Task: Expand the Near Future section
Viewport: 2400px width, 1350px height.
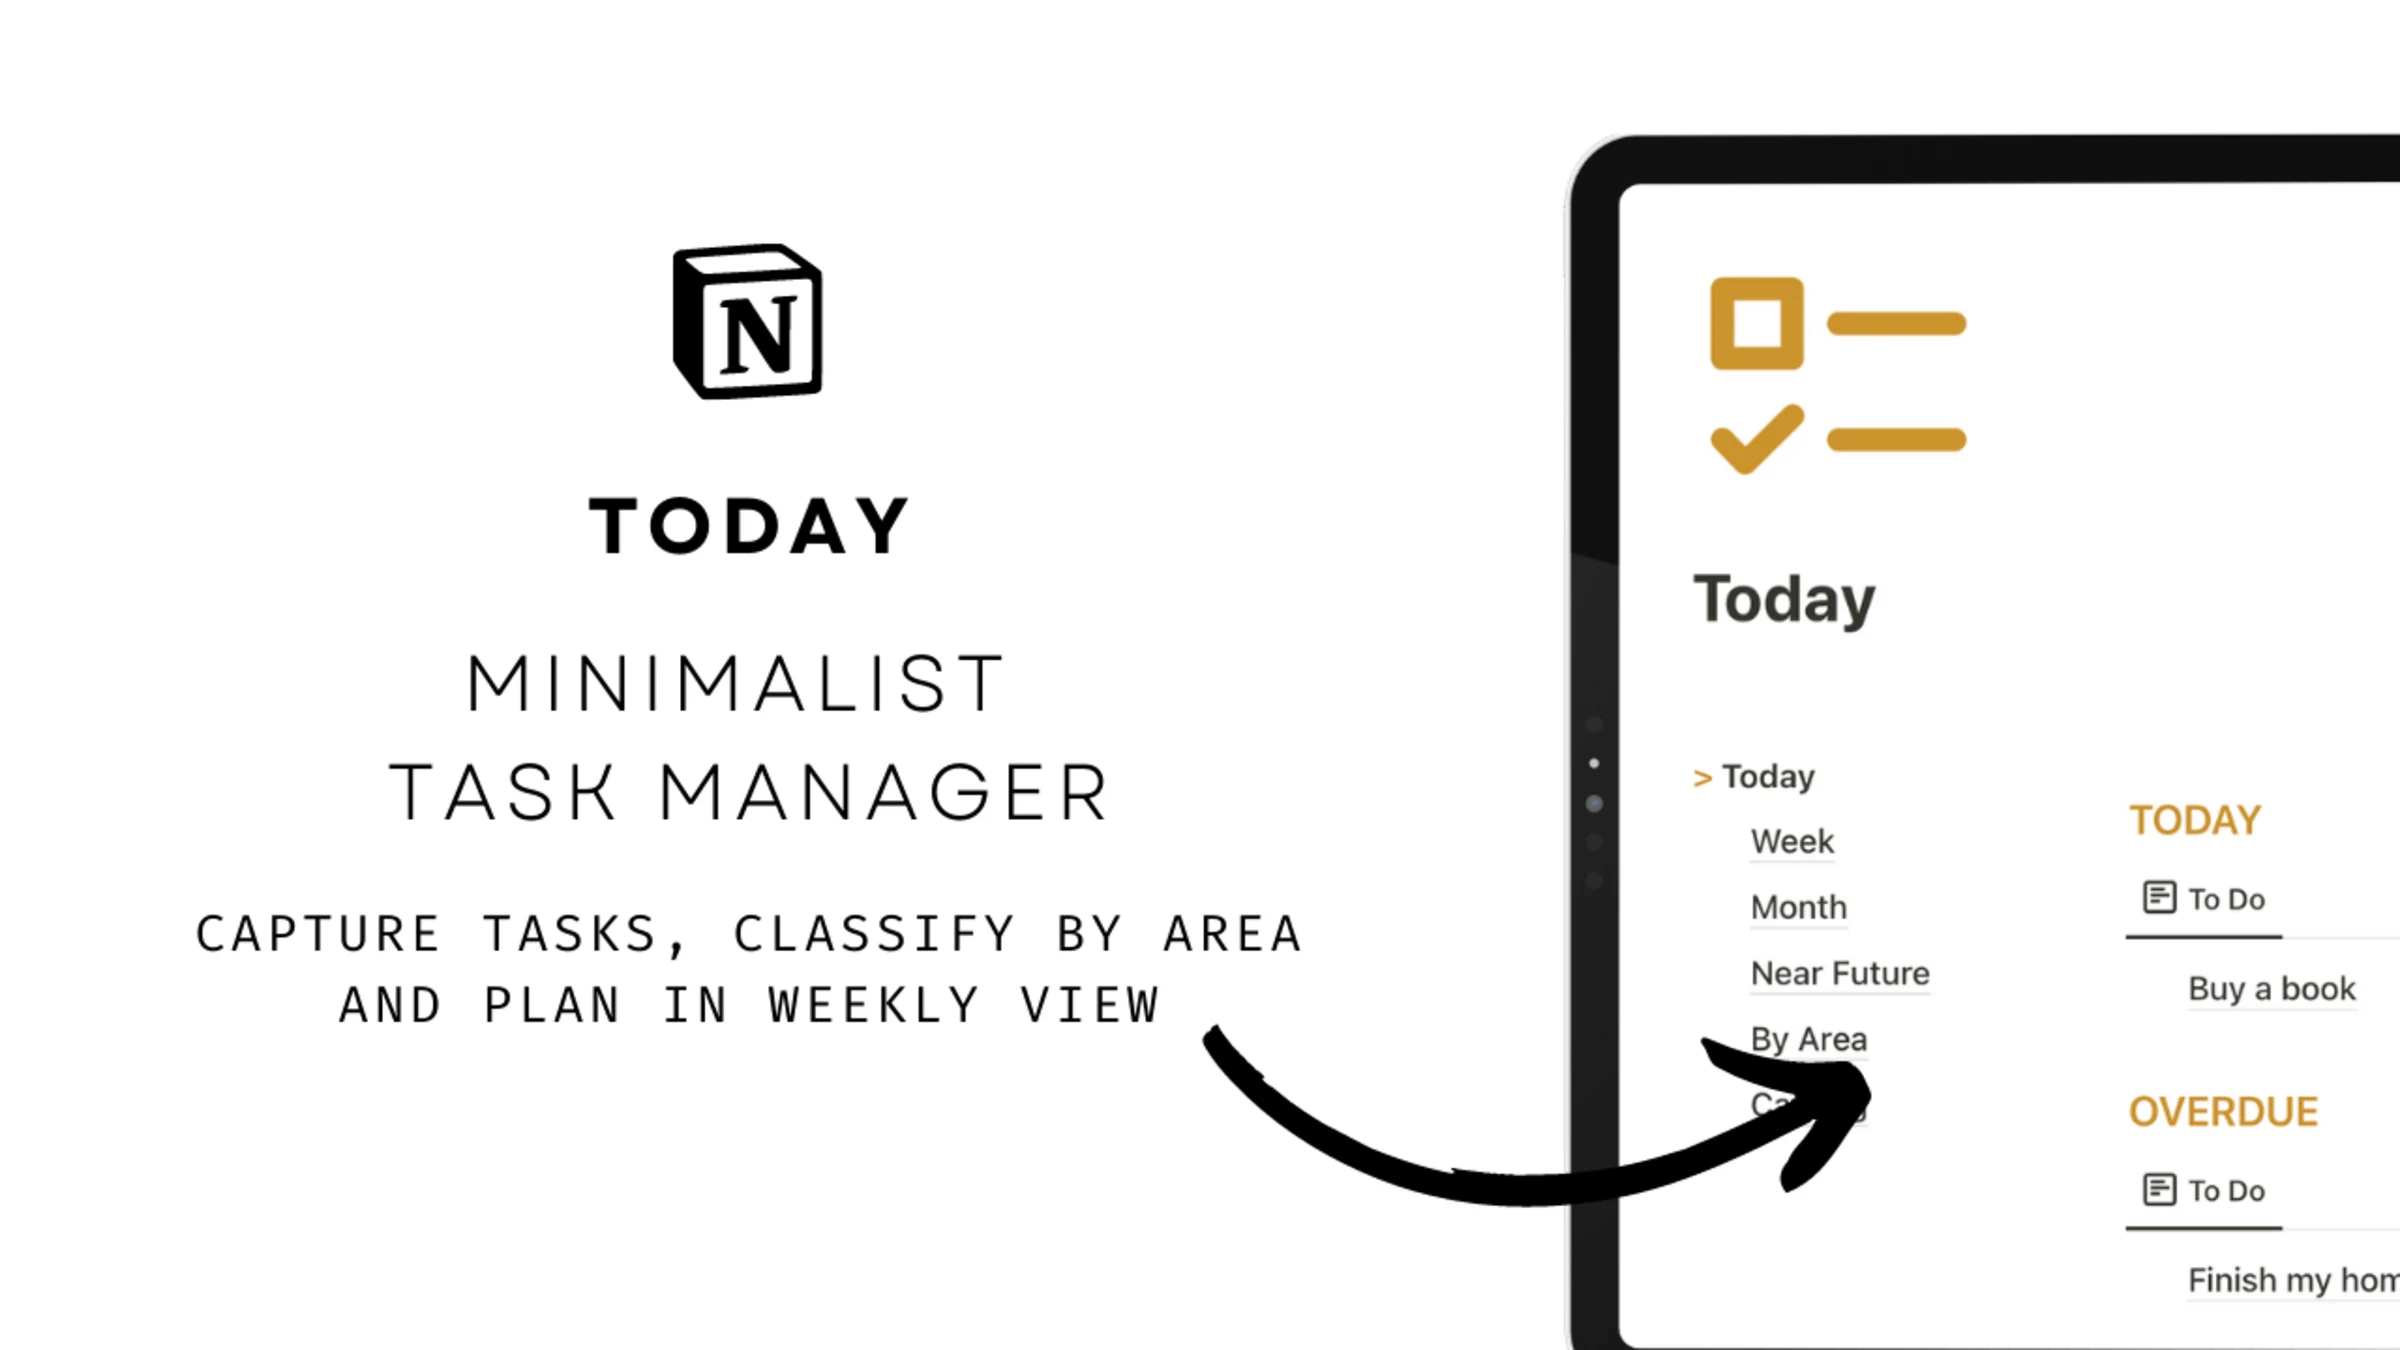Action: pos(1840,971)
